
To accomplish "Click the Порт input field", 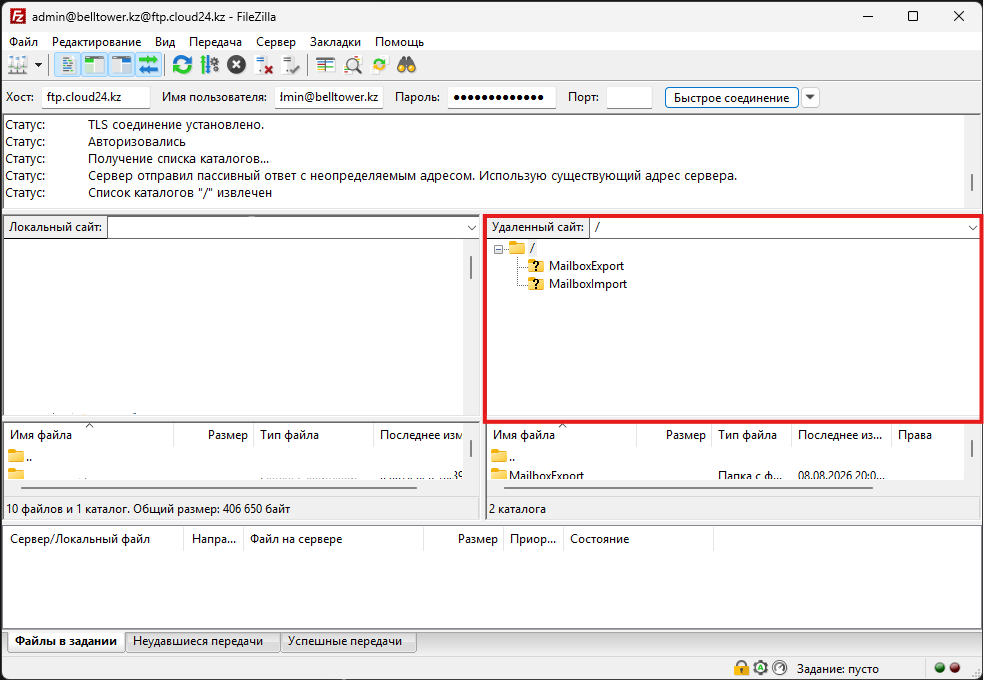I will coord(629,97).
